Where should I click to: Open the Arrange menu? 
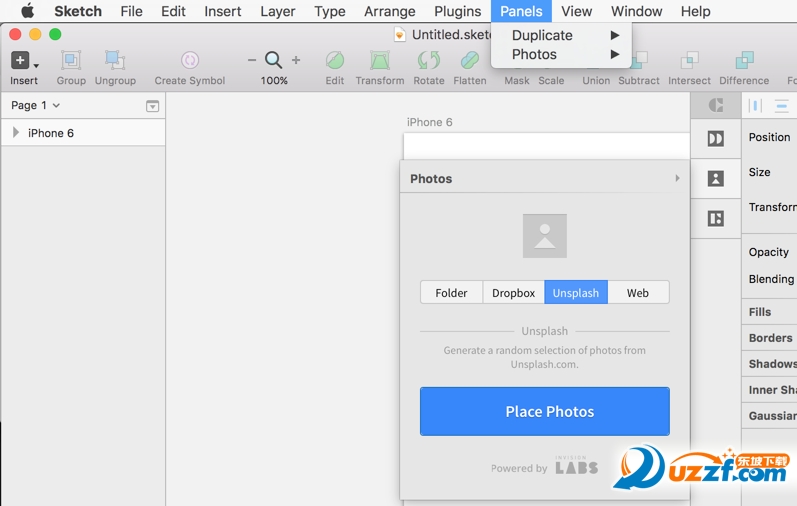[x=389, y=11]
